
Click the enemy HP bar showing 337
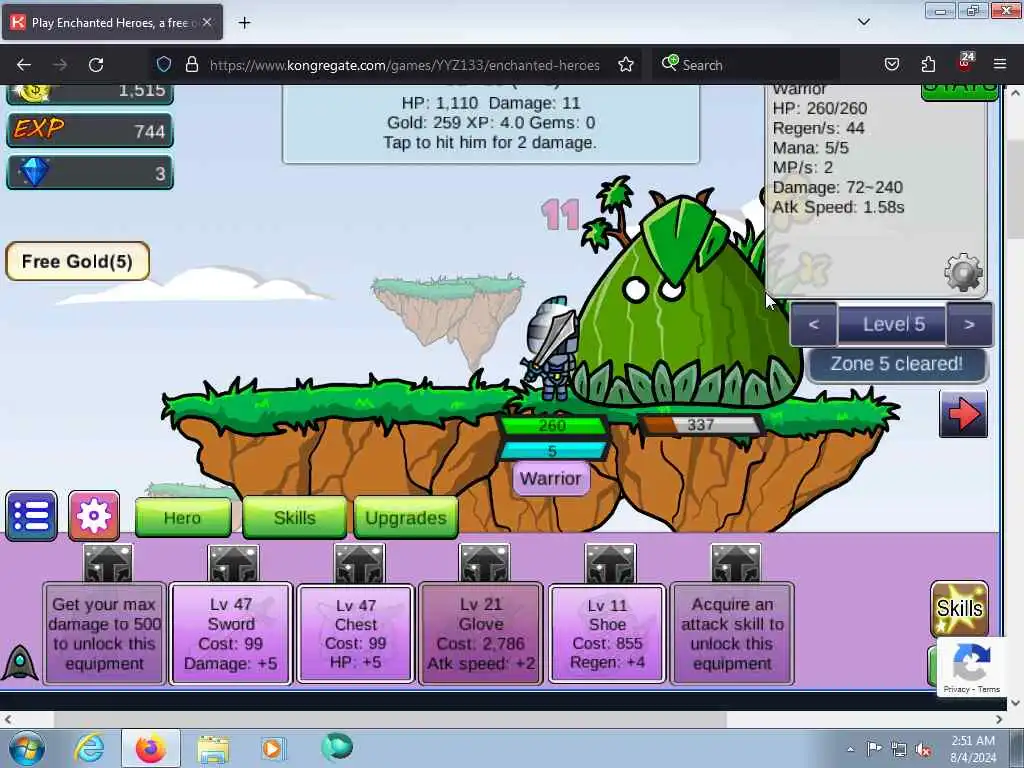700,425
